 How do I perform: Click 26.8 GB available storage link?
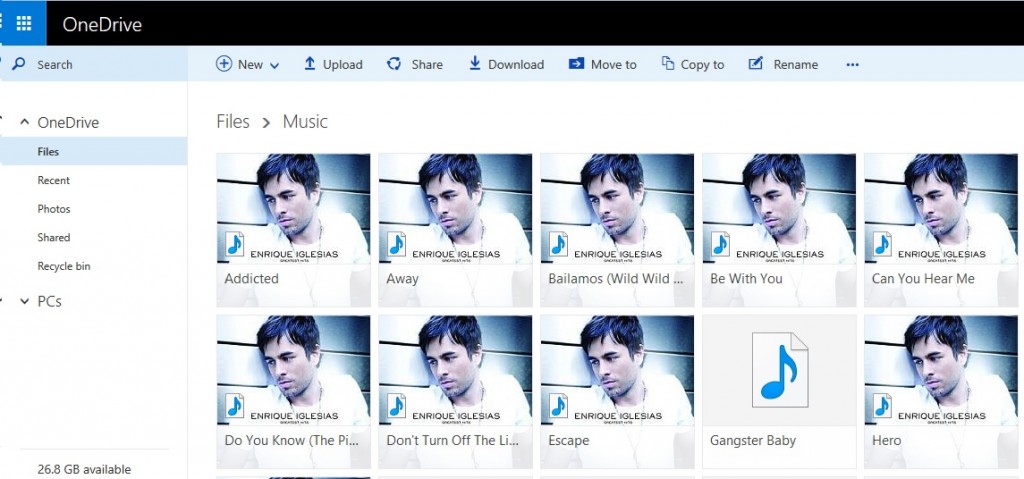pyautogui.click(x=84, y=469)
